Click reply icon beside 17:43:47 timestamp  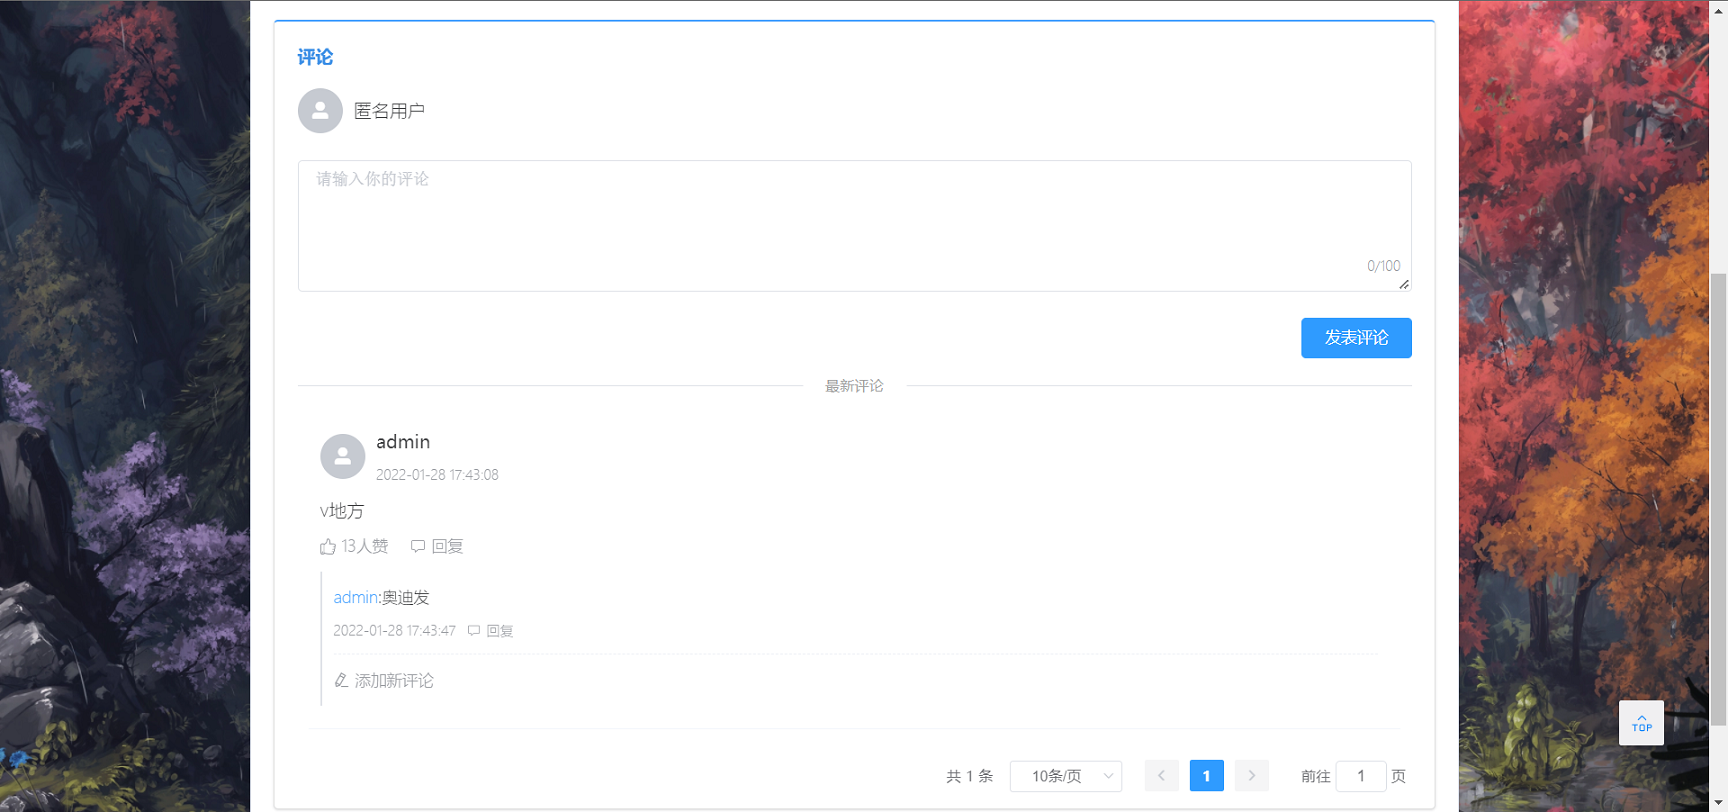click(x=474, y=631)
